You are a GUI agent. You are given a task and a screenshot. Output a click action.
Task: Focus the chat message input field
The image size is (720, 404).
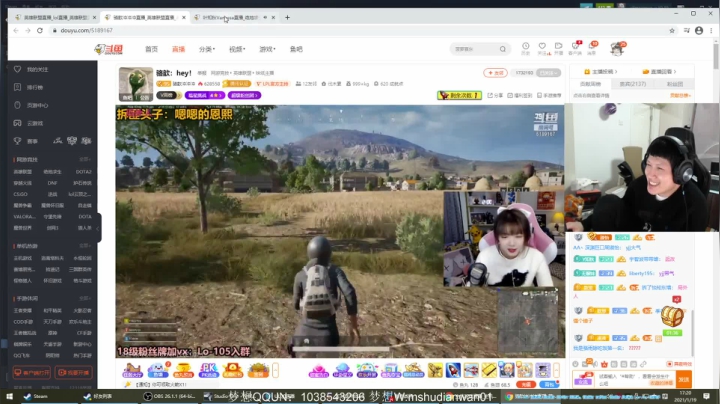pyautogui.click(x=636, y=379)
